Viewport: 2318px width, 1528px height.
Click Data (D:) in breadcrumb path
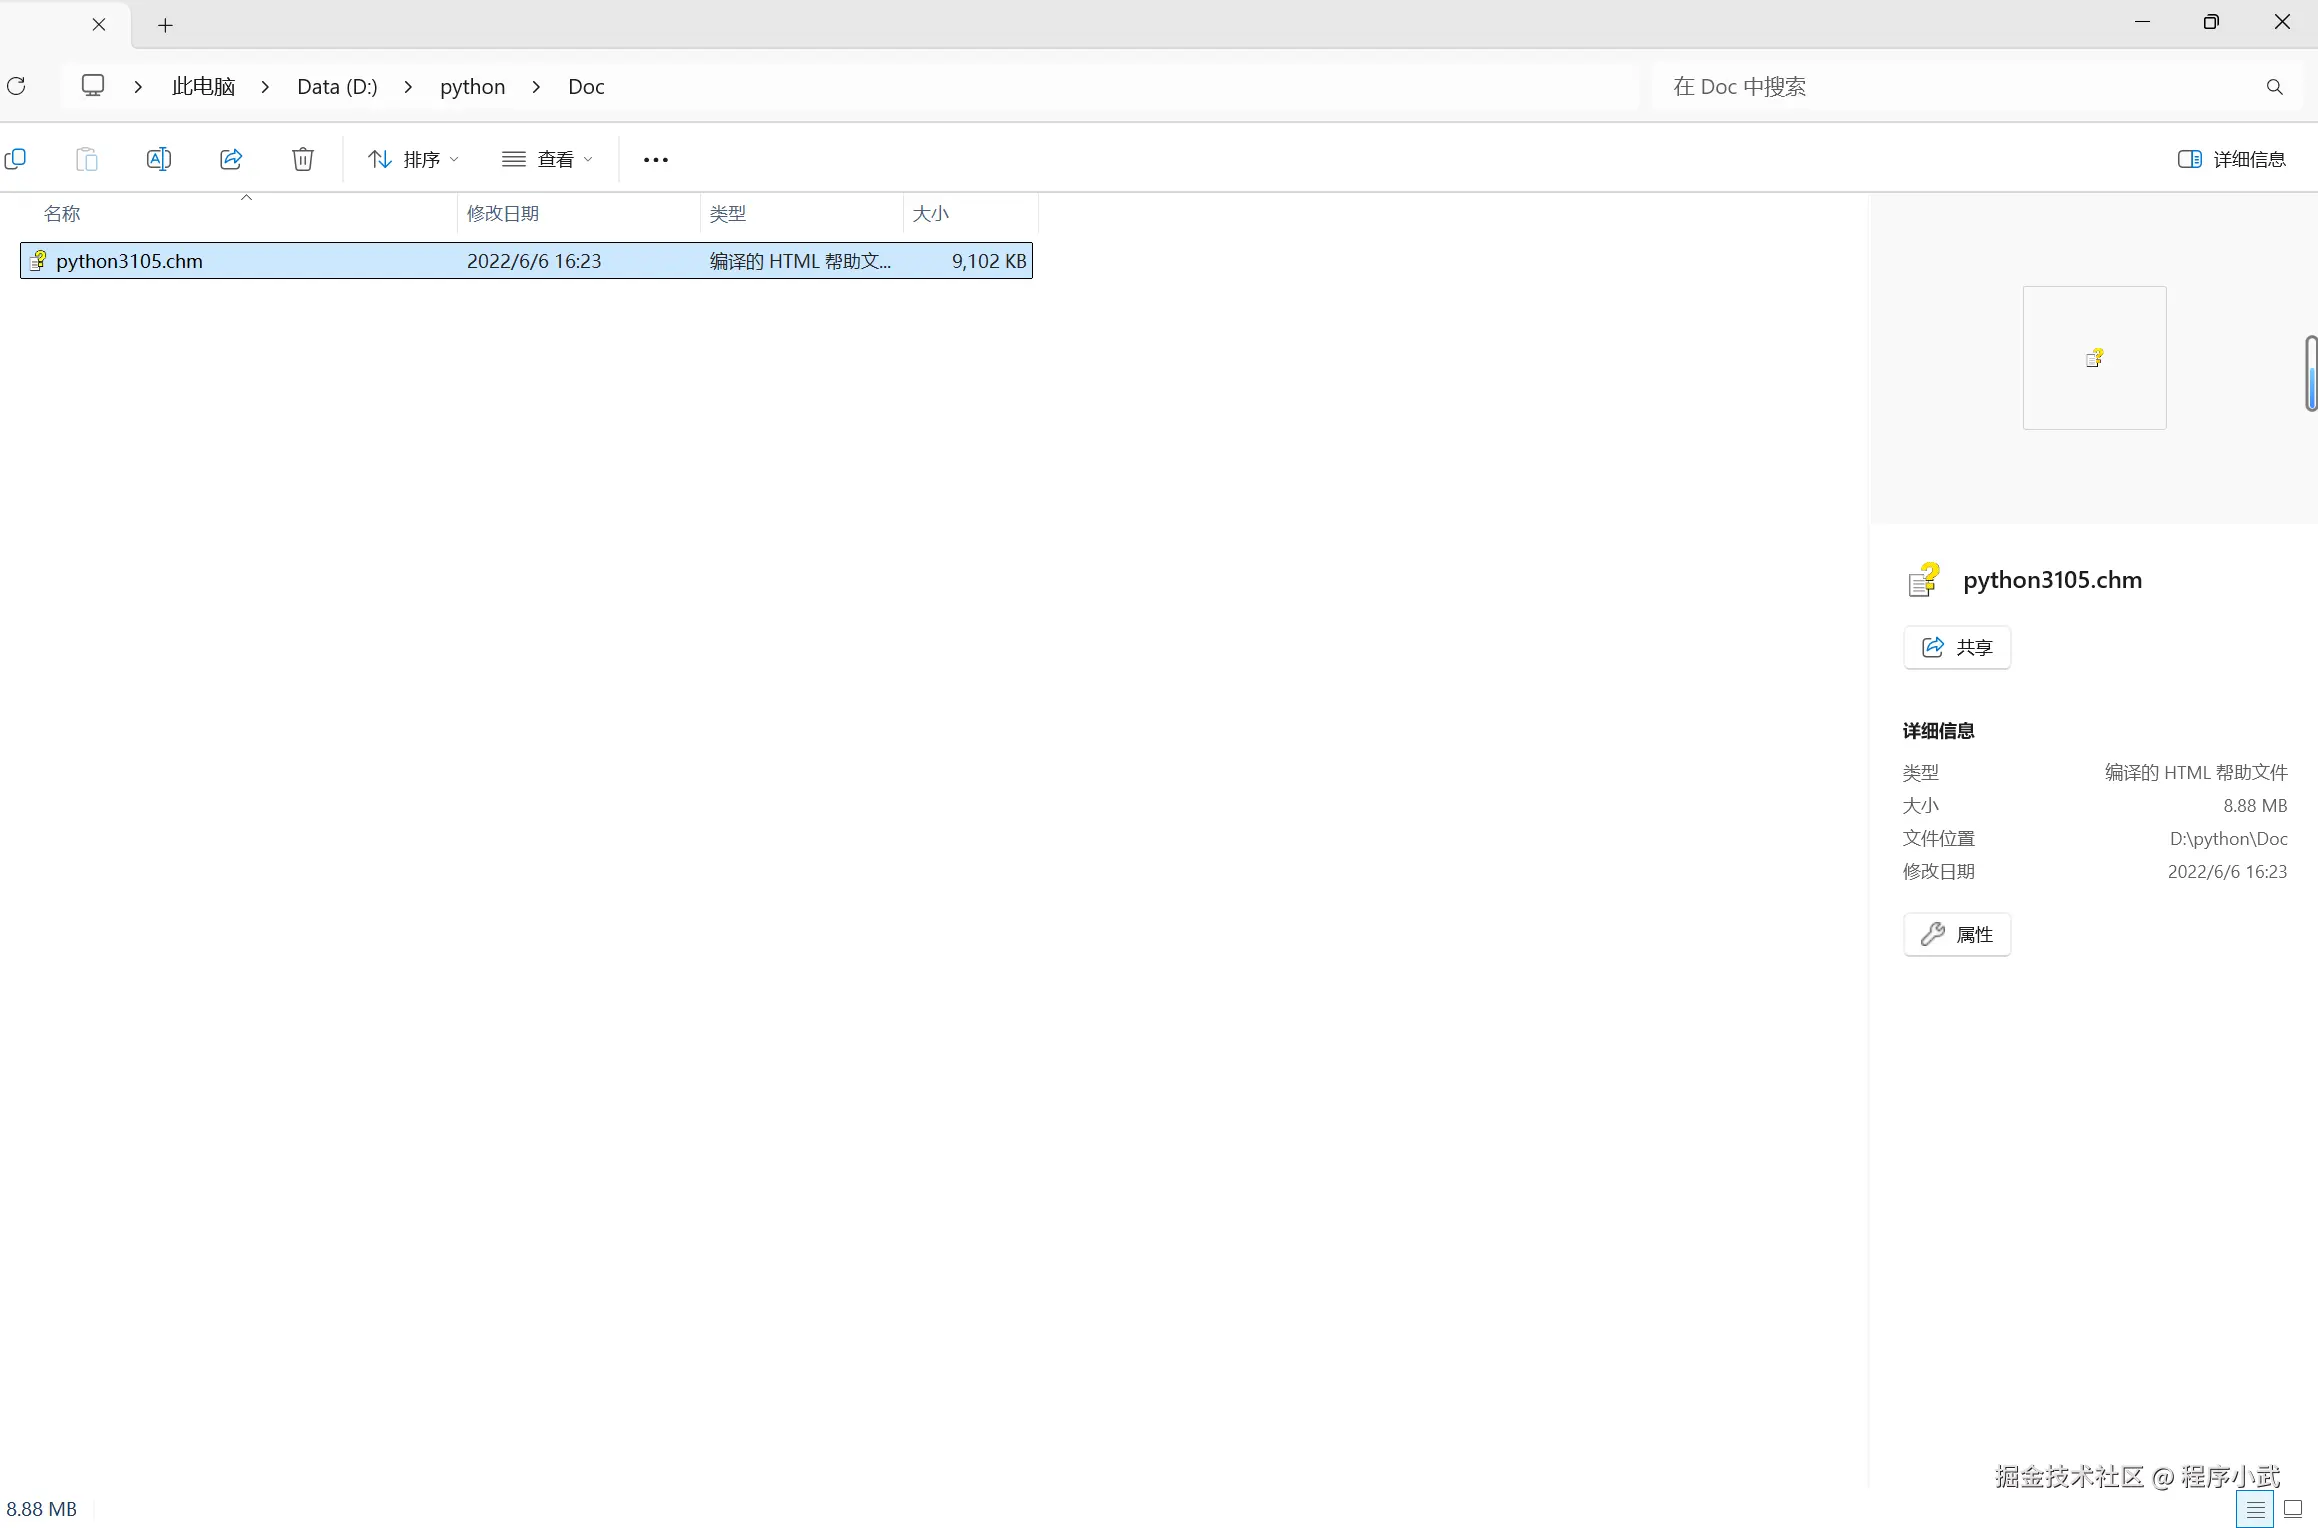337,87
